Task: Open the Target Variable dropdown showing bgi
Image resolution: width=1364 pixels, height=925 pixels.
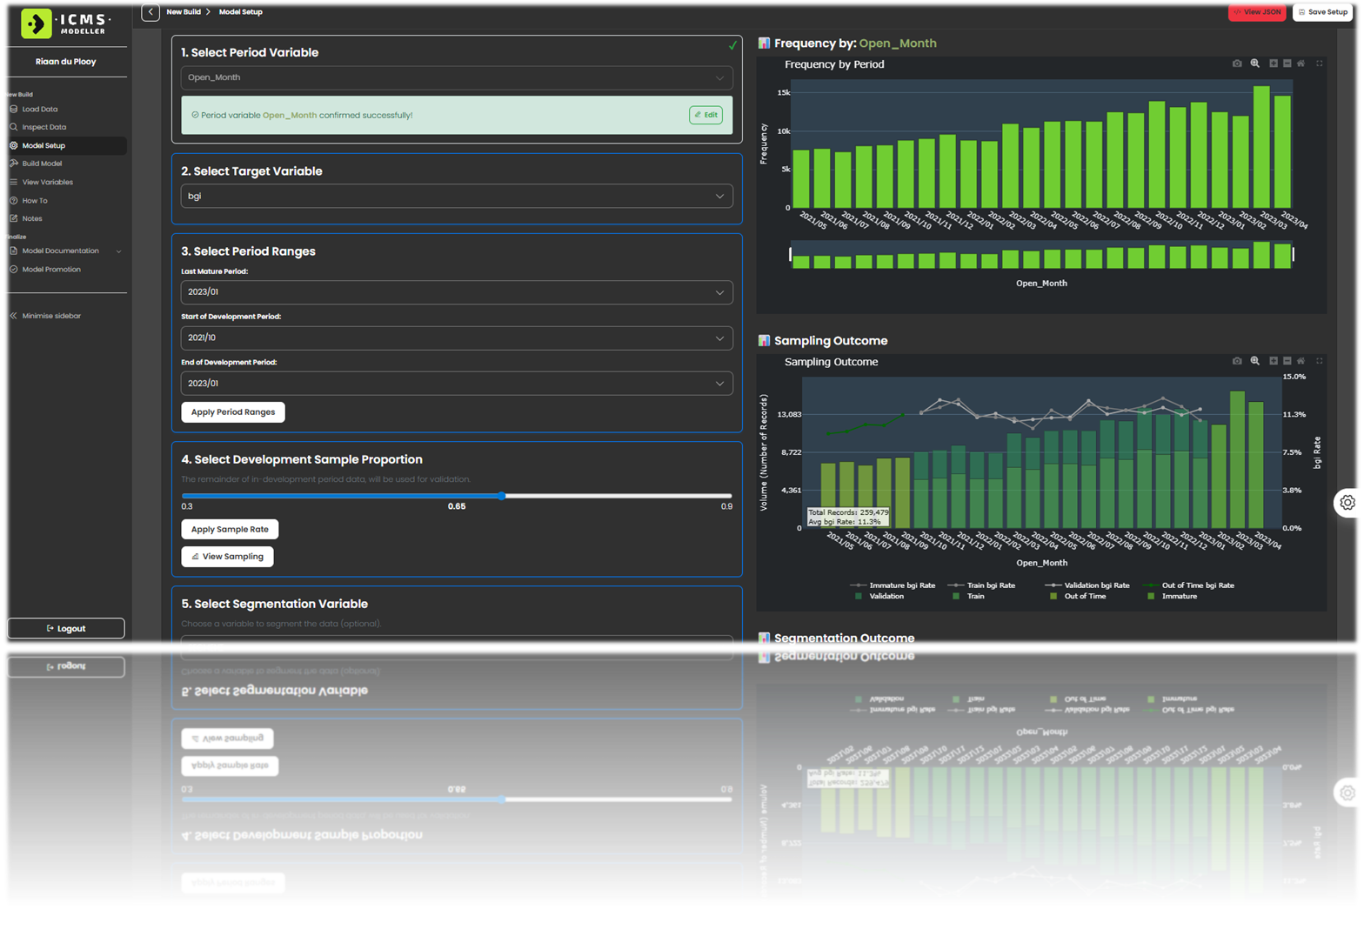Action: 456,196
